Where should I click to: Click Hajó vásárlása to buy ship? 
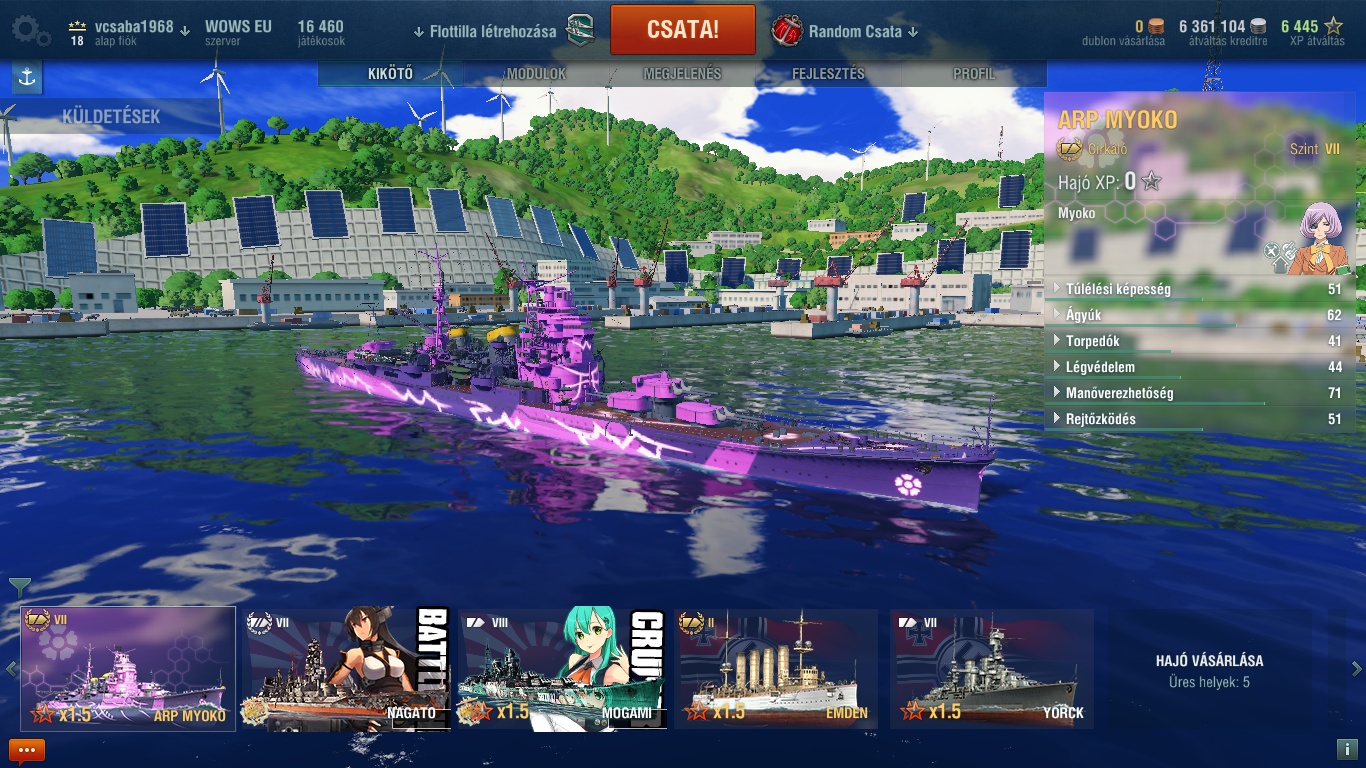(1209, 661)
